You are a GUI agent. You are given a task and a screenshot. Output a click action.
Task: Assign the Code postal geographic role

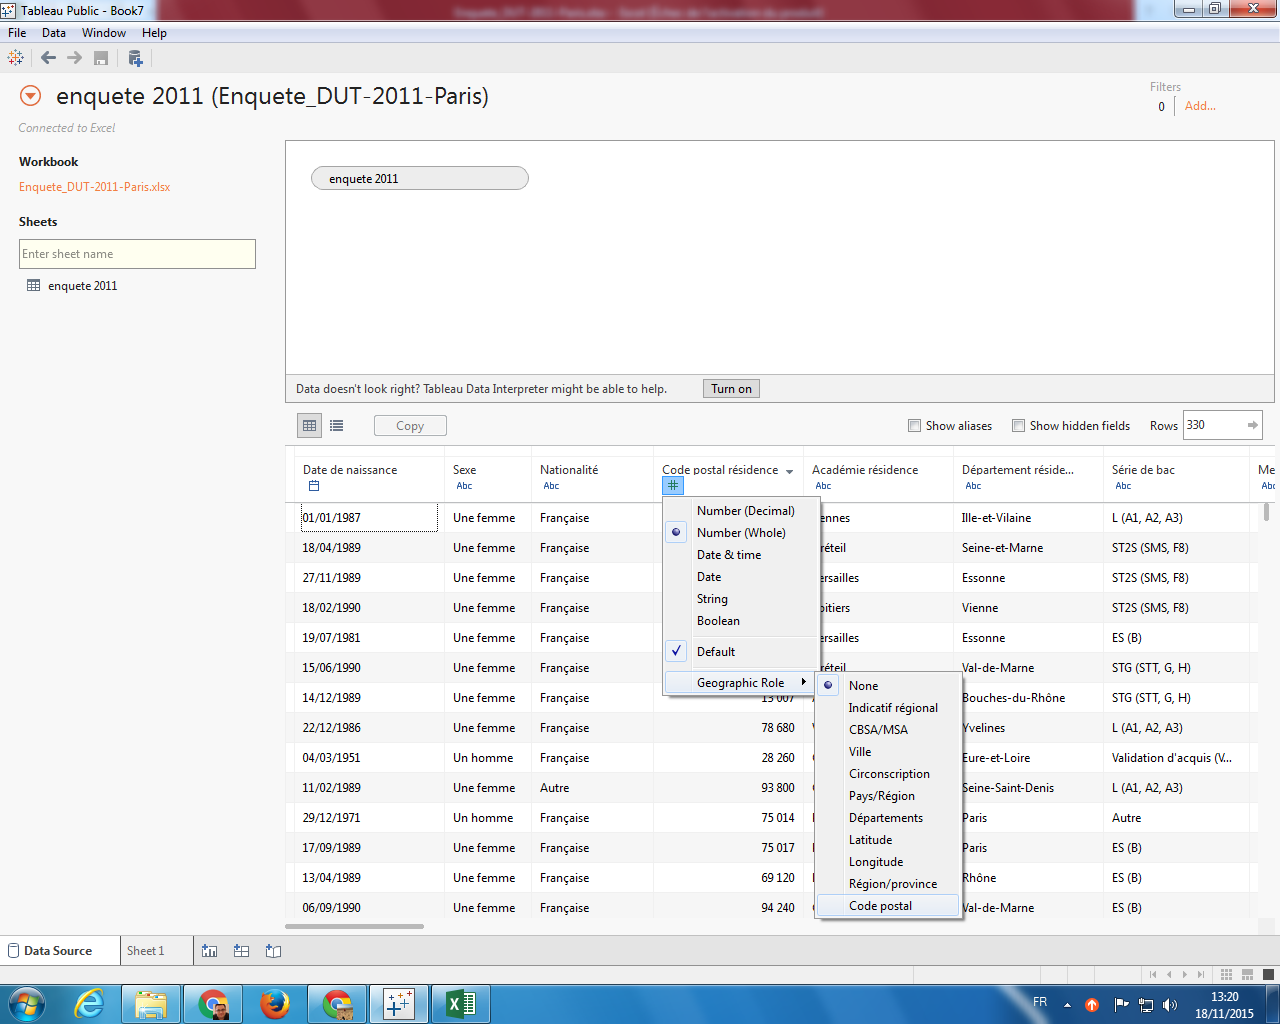pos(889,906)
